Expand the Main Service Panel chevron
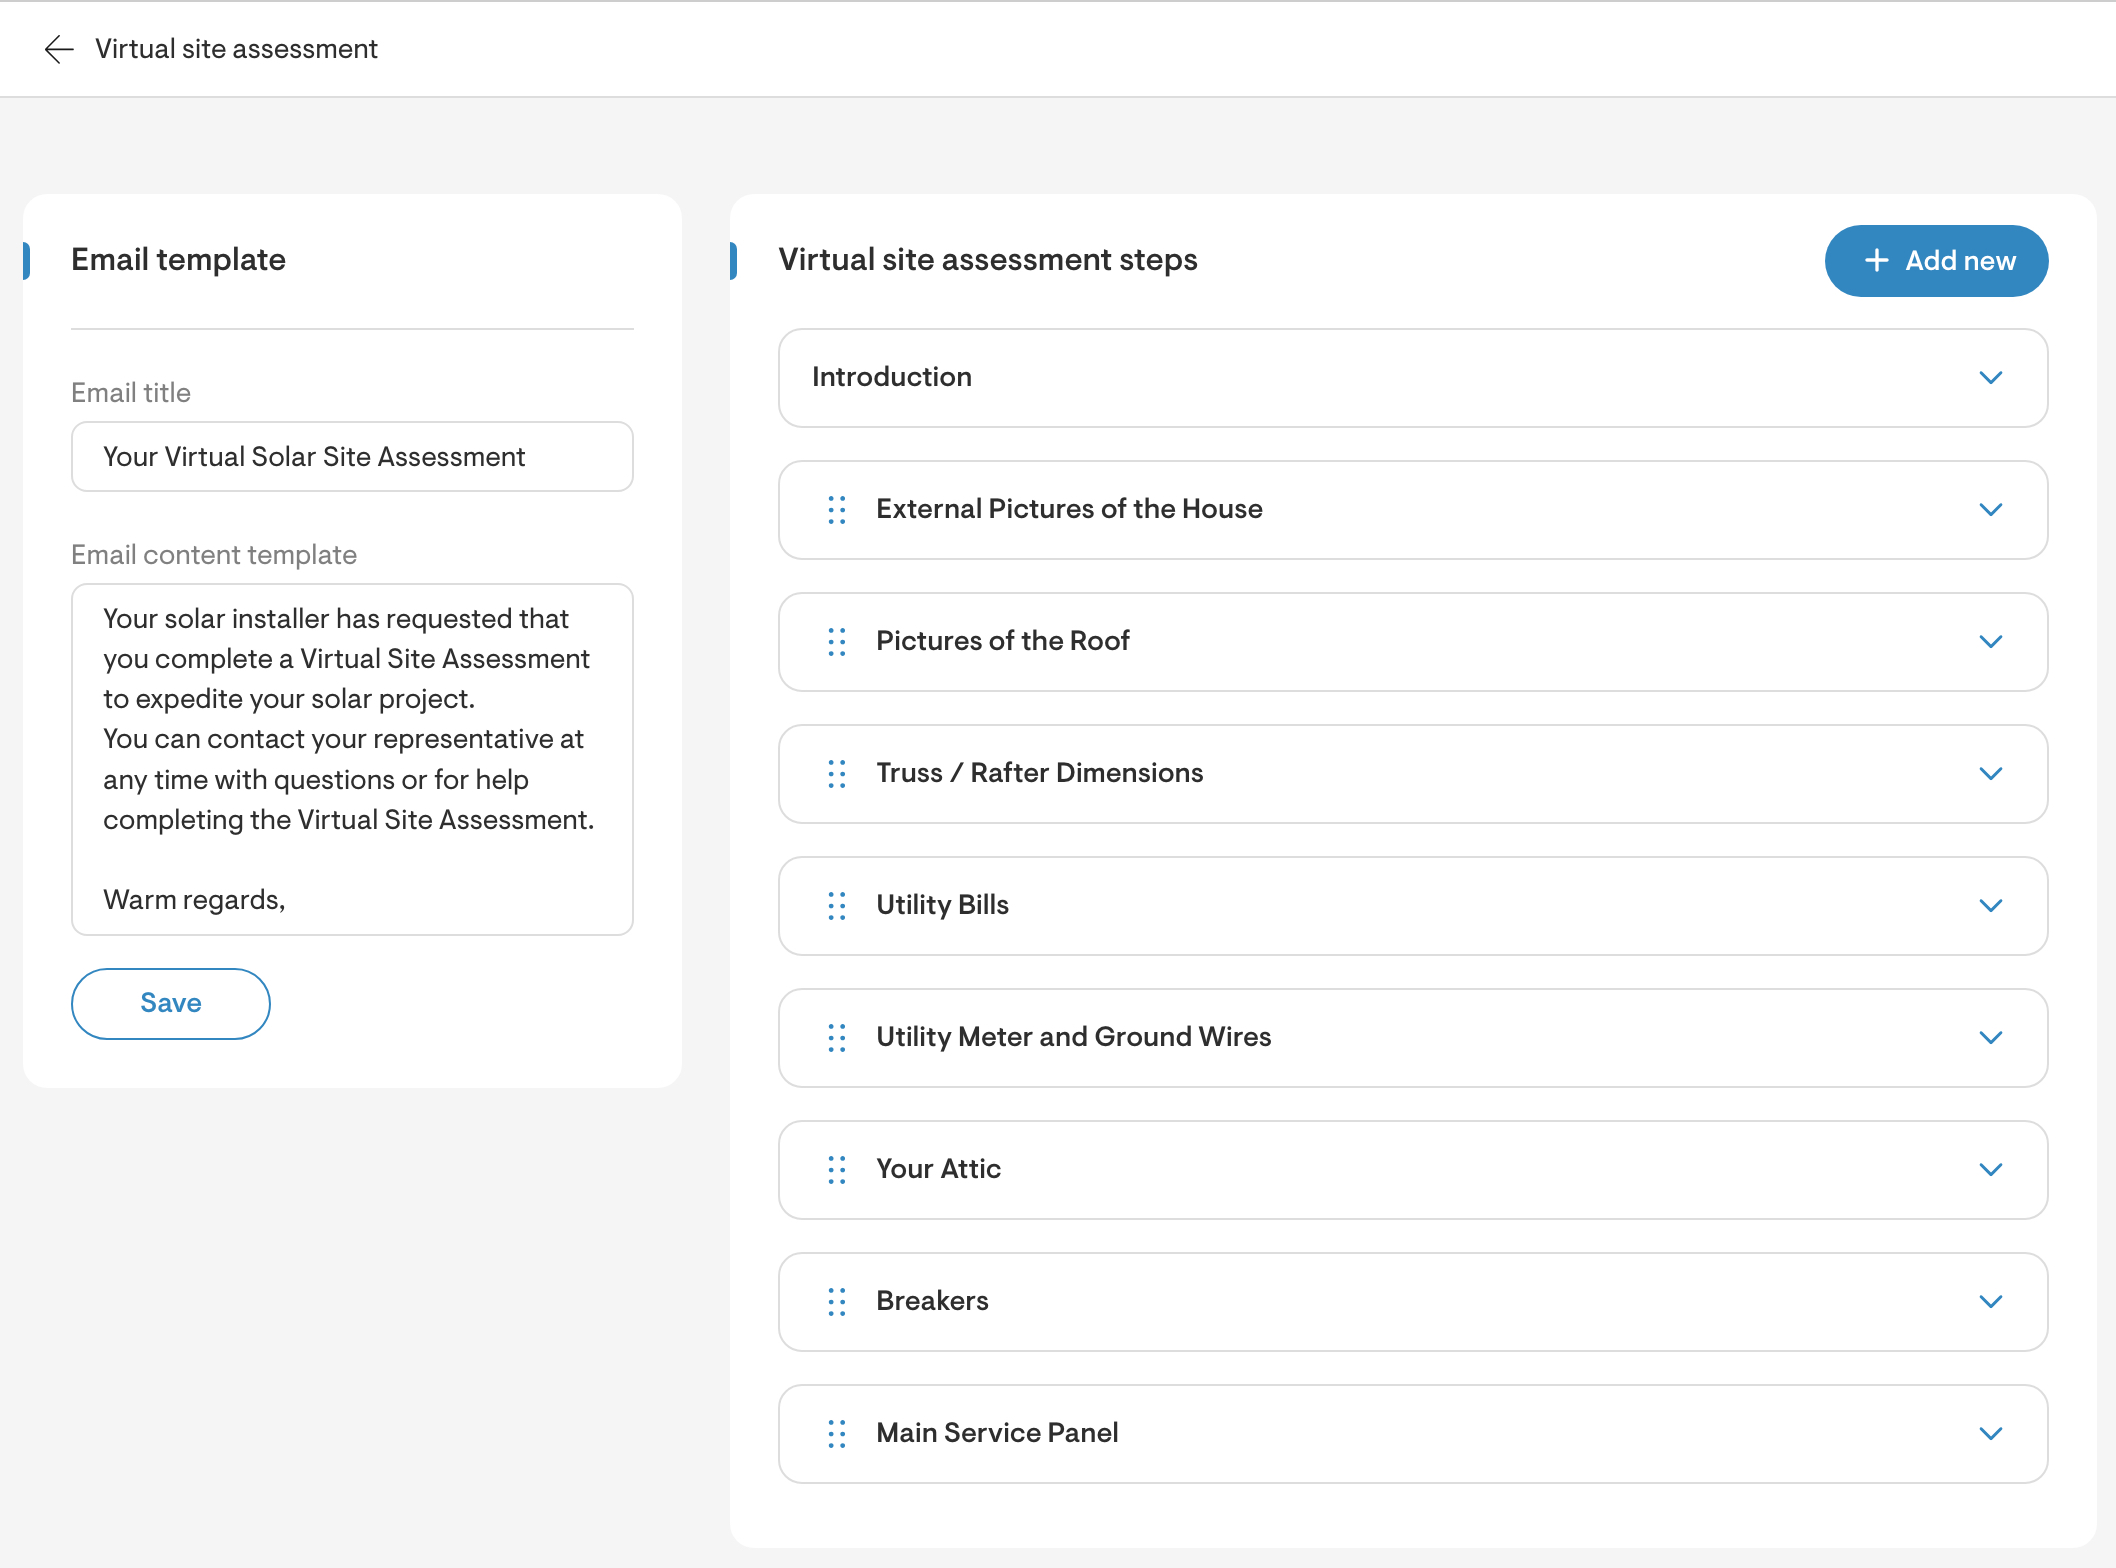 click(x=1990, y=1434)
